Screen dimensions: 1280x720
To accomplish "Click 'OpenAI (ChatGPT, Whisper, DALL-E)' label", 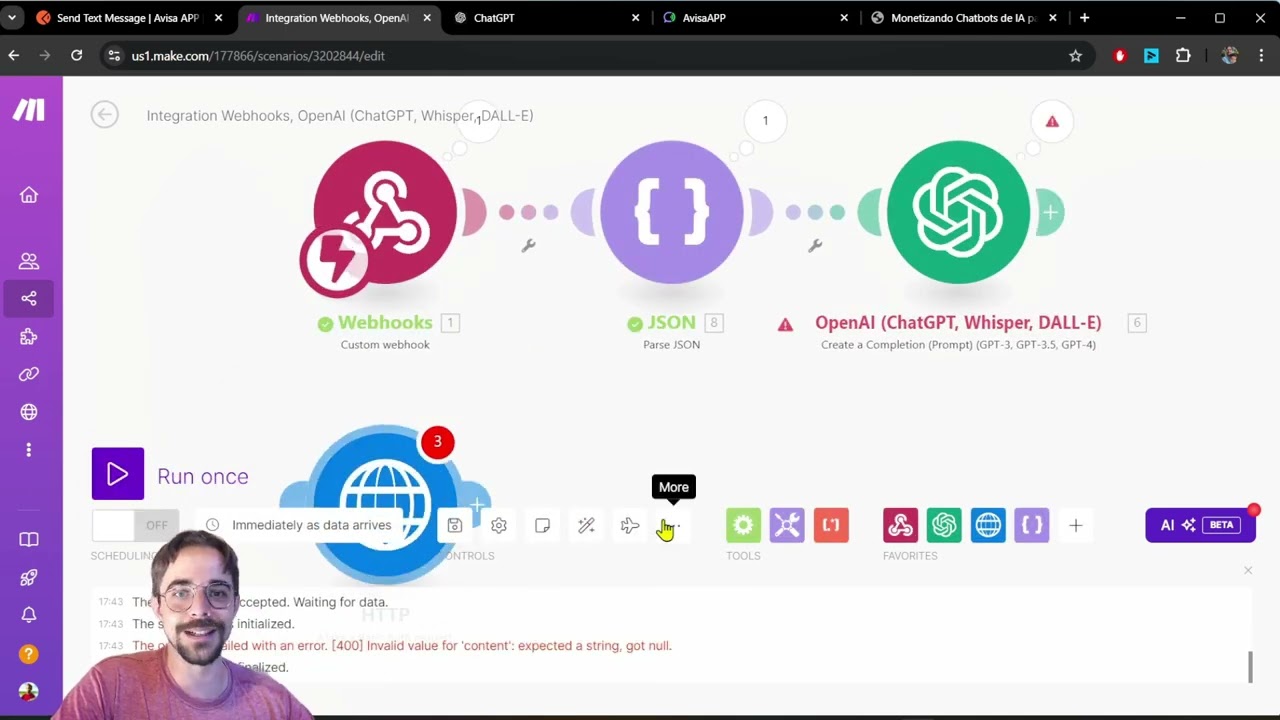I will point(958,322).
